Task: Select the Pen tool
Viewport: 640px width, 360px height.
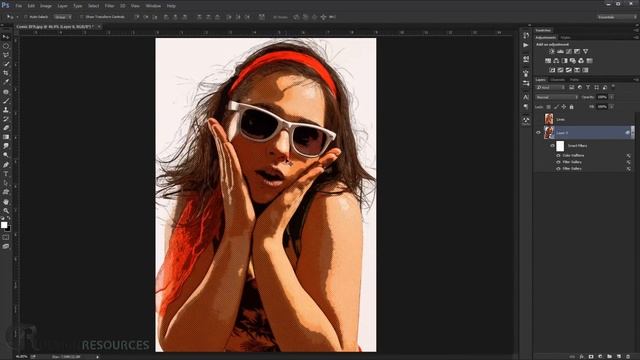Action: click(6, 164)
